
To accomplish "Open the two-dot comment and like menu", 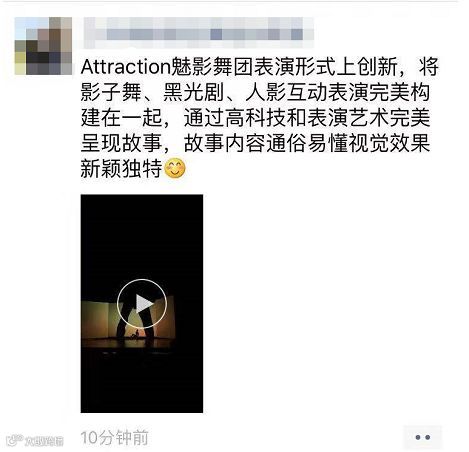I will tap(422, 437).
